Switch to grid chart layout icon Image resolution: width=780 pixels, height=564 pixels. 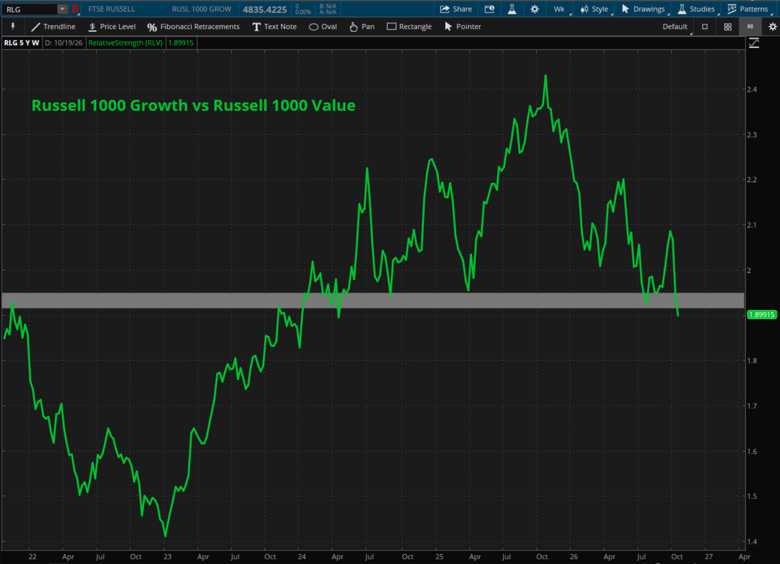727,27
